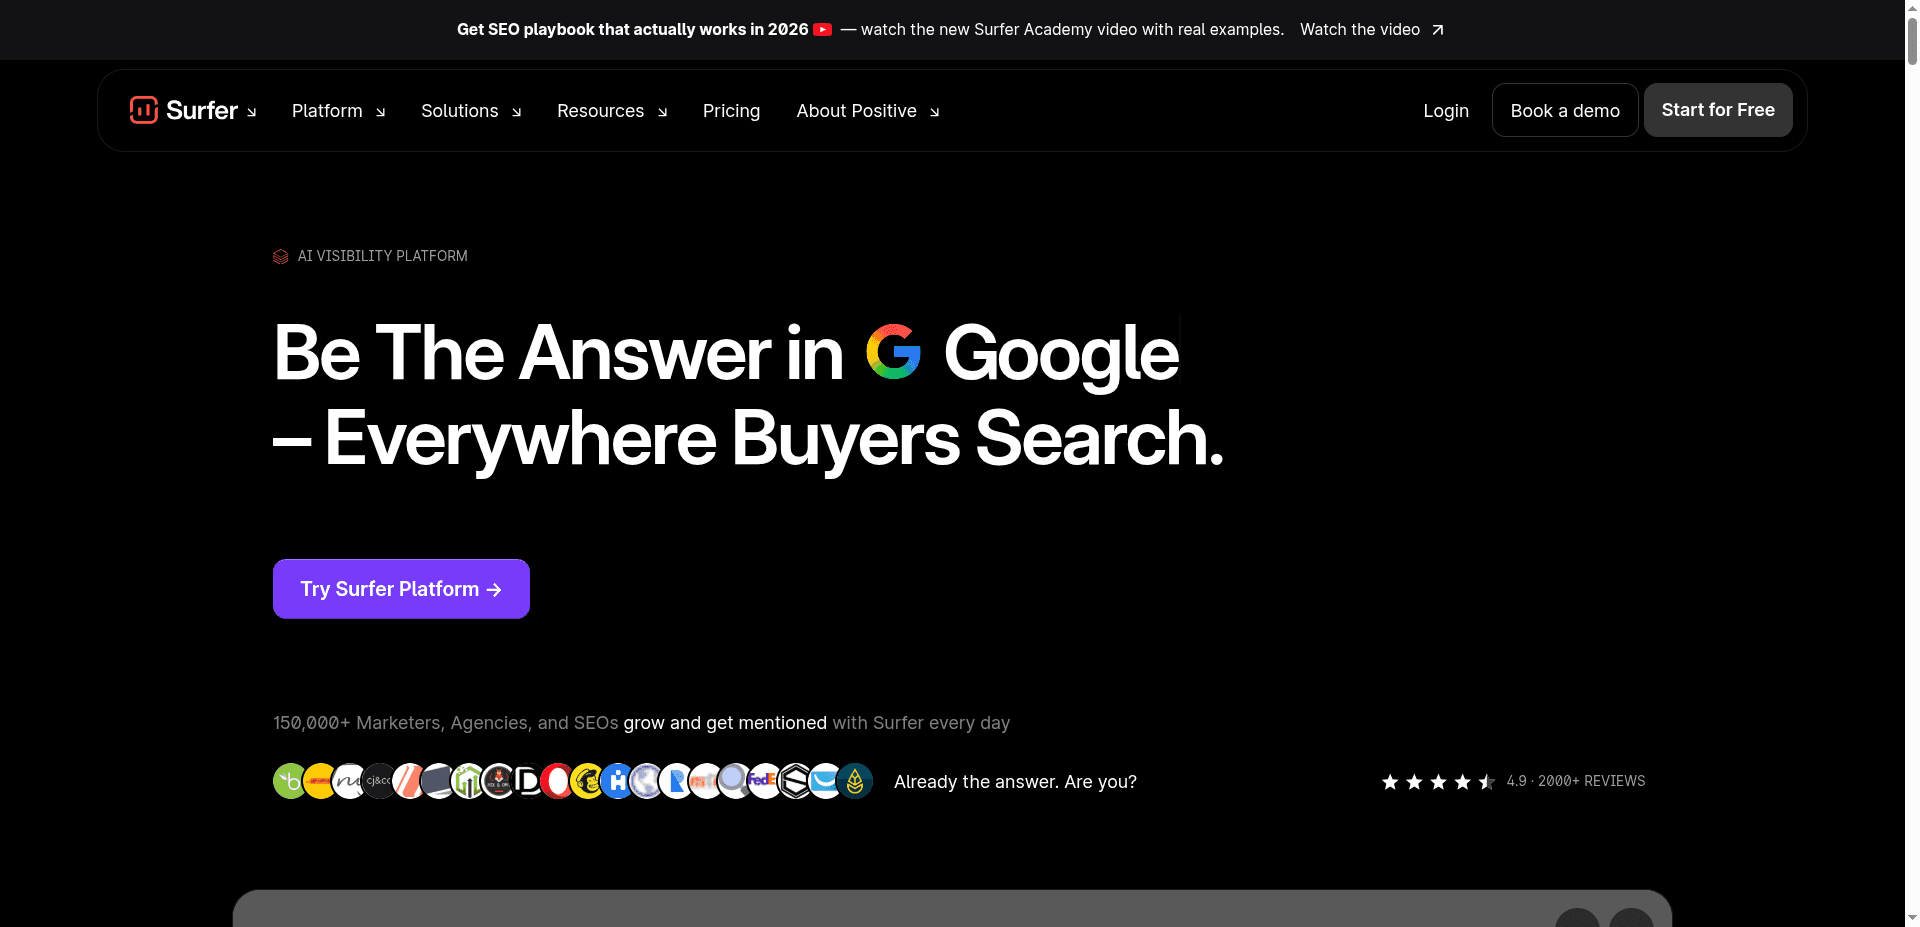Viewport: 1920px width, 927px height.
Task: Click the scrollbar up arrow
Action: coord(1912,6)
